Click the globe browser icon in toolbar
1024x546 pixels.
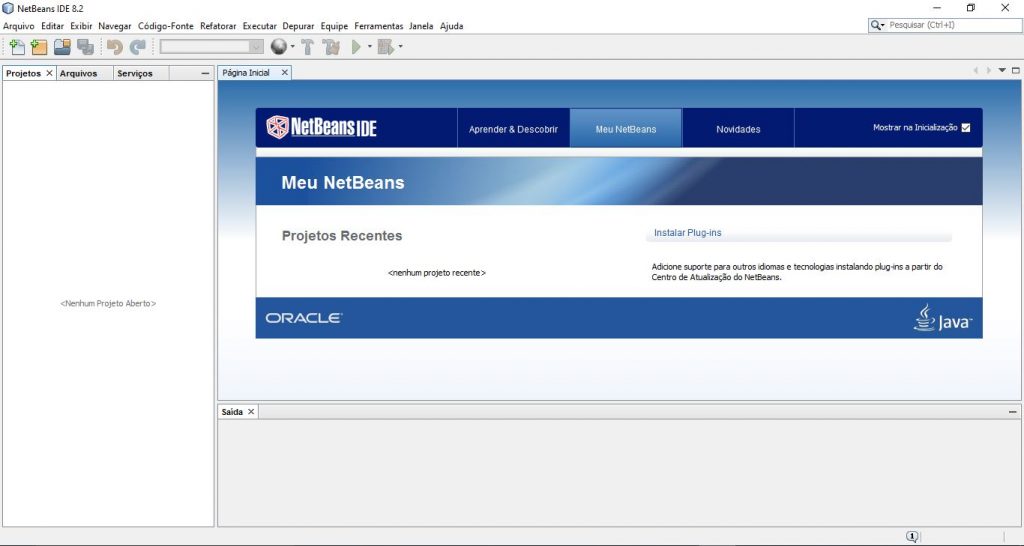[279, 46]
